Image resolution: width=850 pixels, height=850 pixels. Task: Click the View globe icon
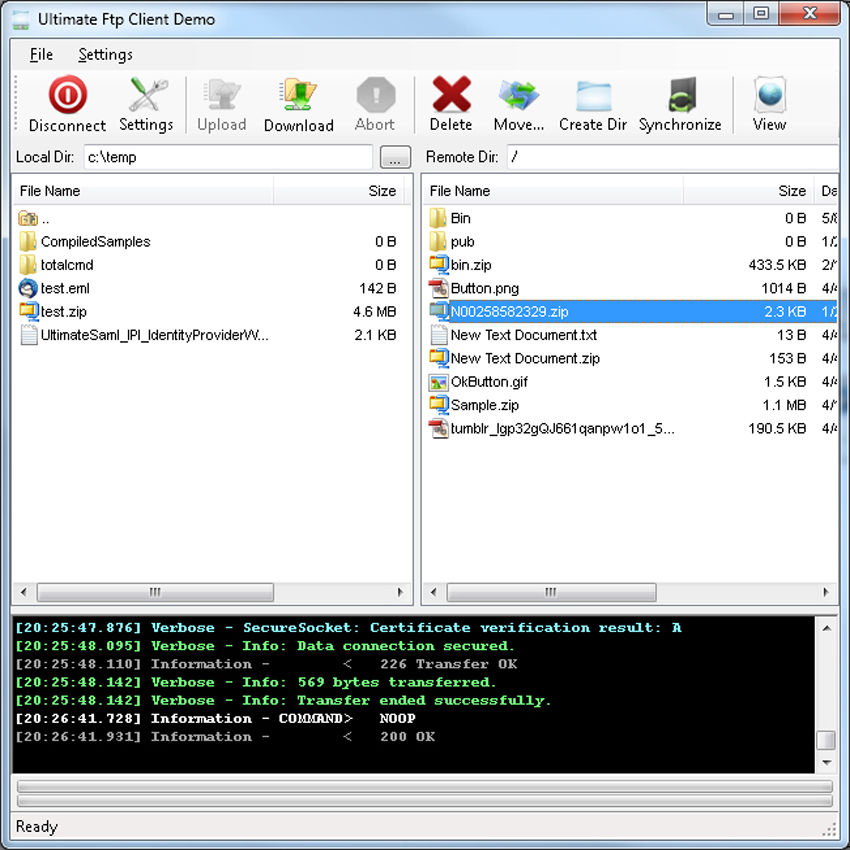coord(770,95)
